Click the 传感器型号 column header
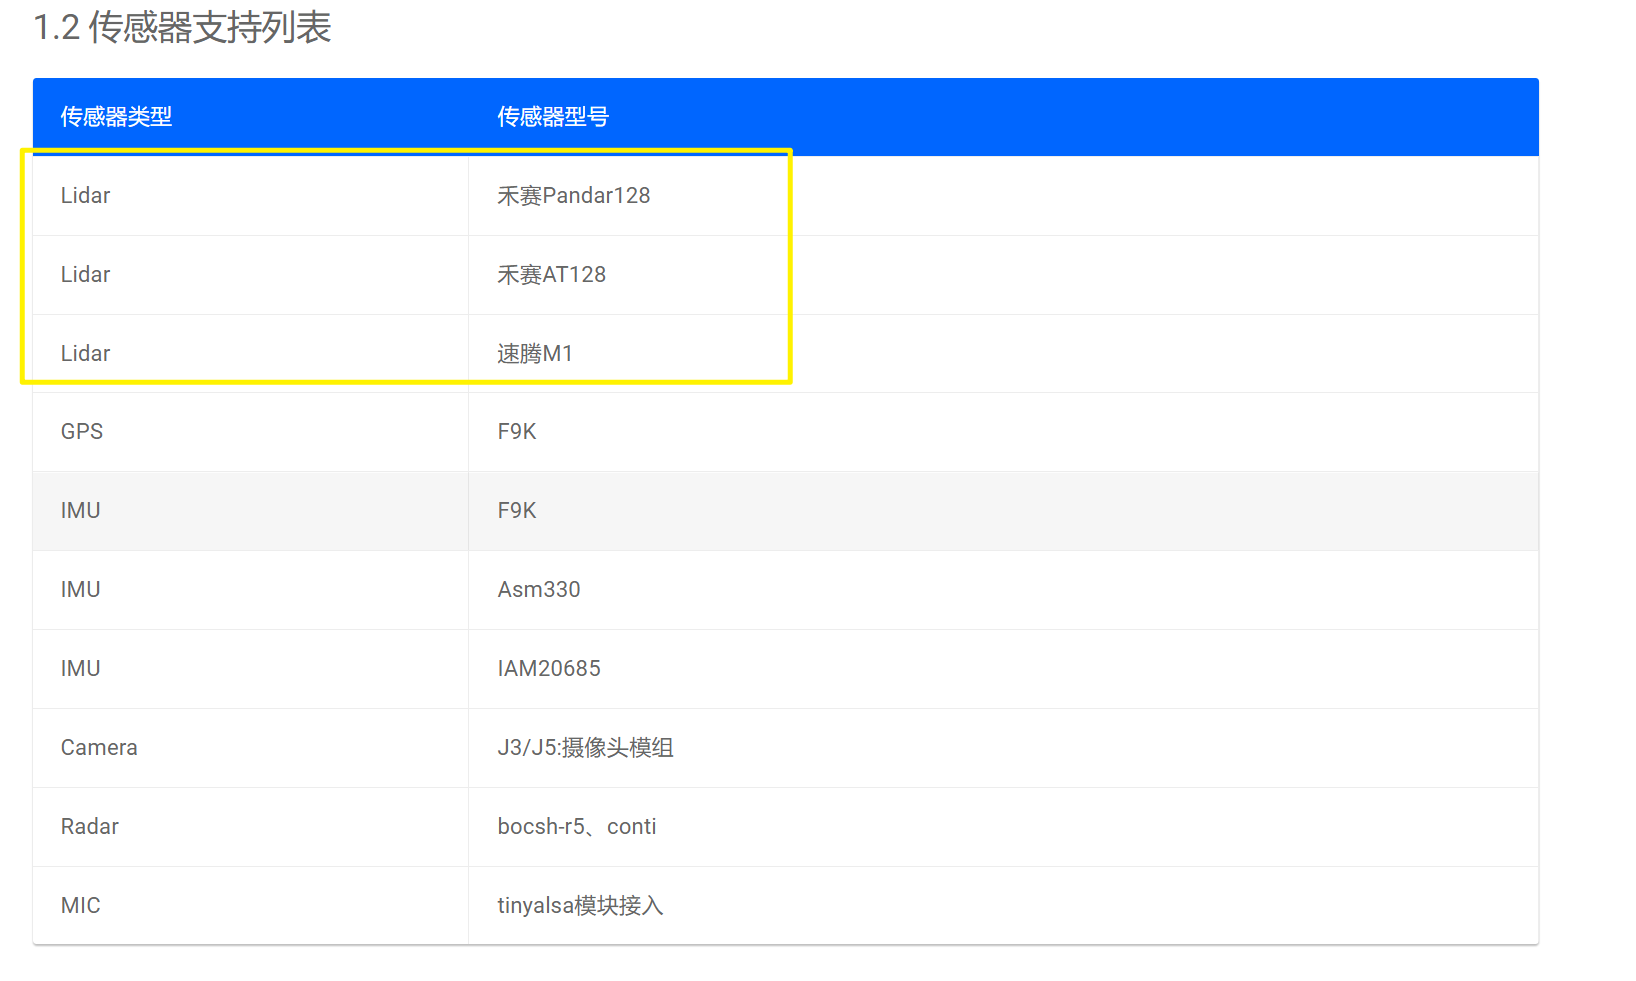 (553, 117)
